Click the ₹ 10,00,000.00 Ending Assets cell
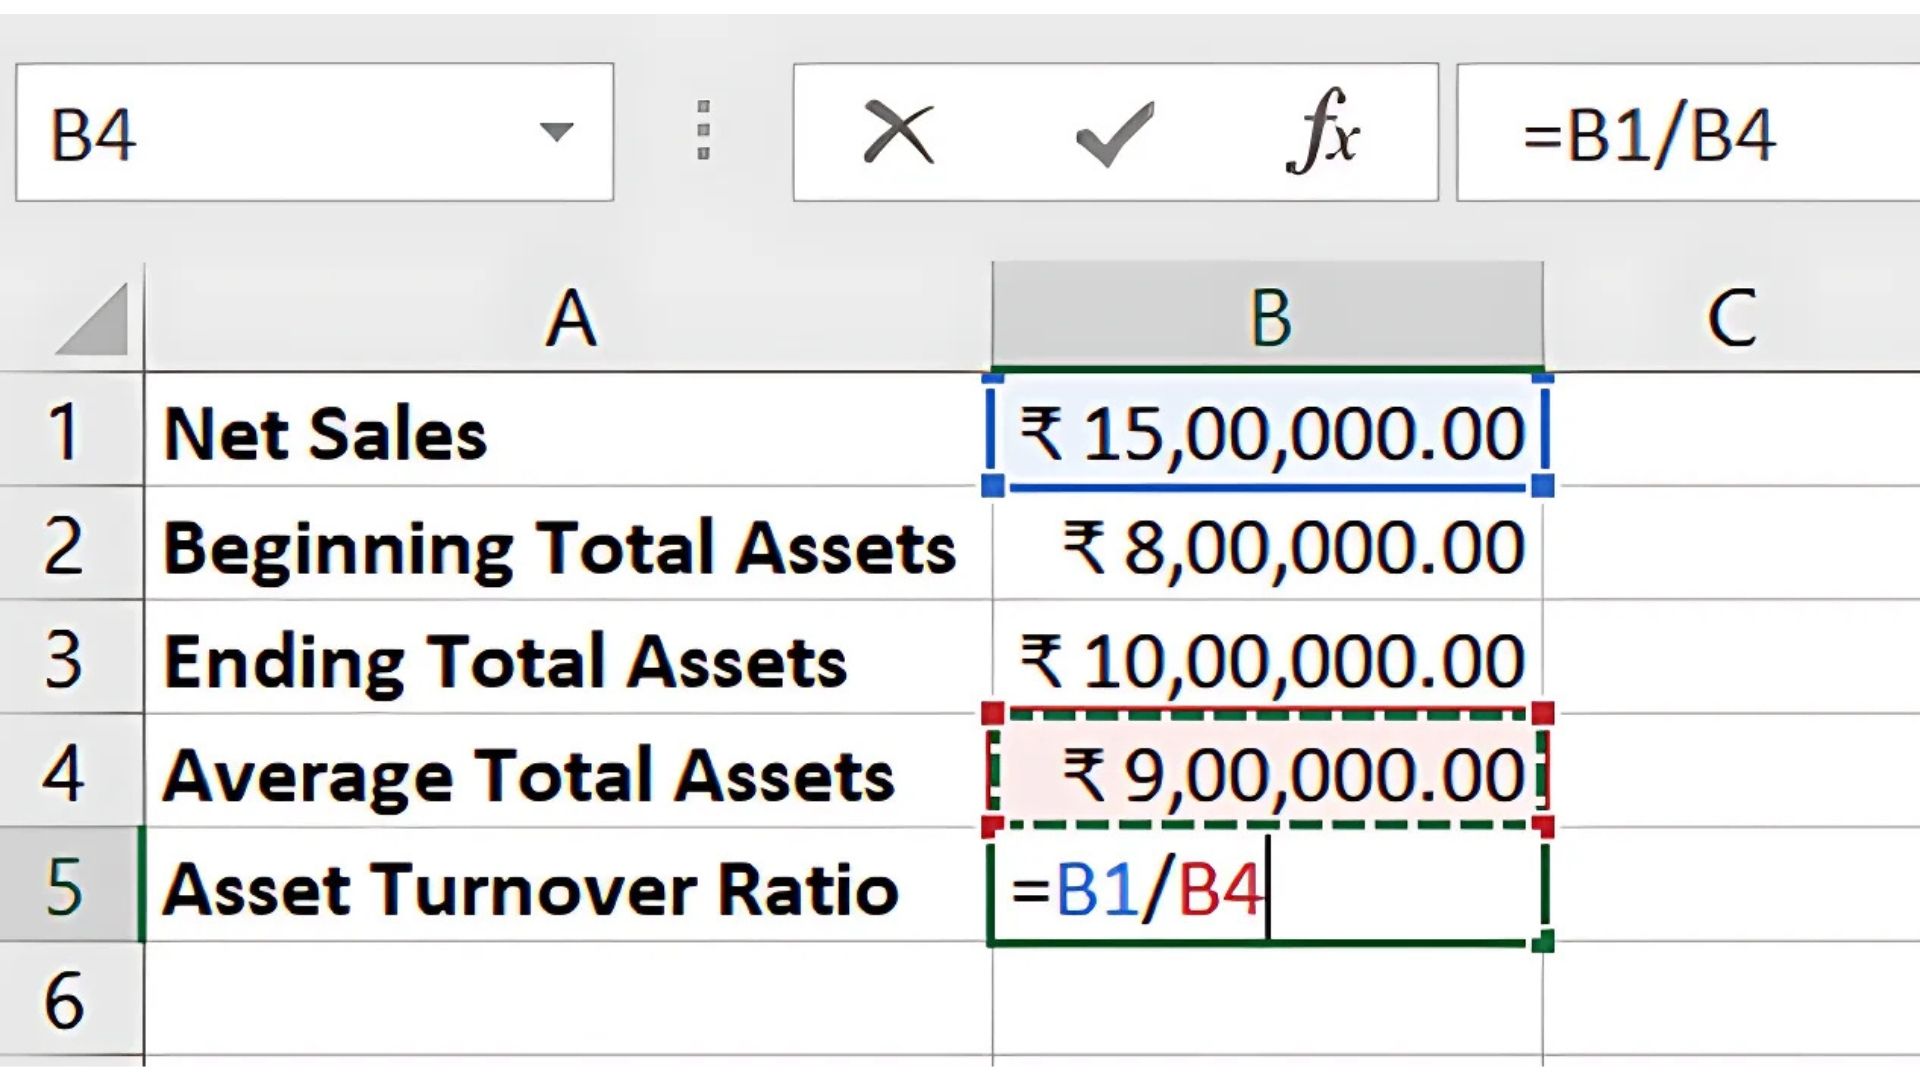 (1268, 660)
